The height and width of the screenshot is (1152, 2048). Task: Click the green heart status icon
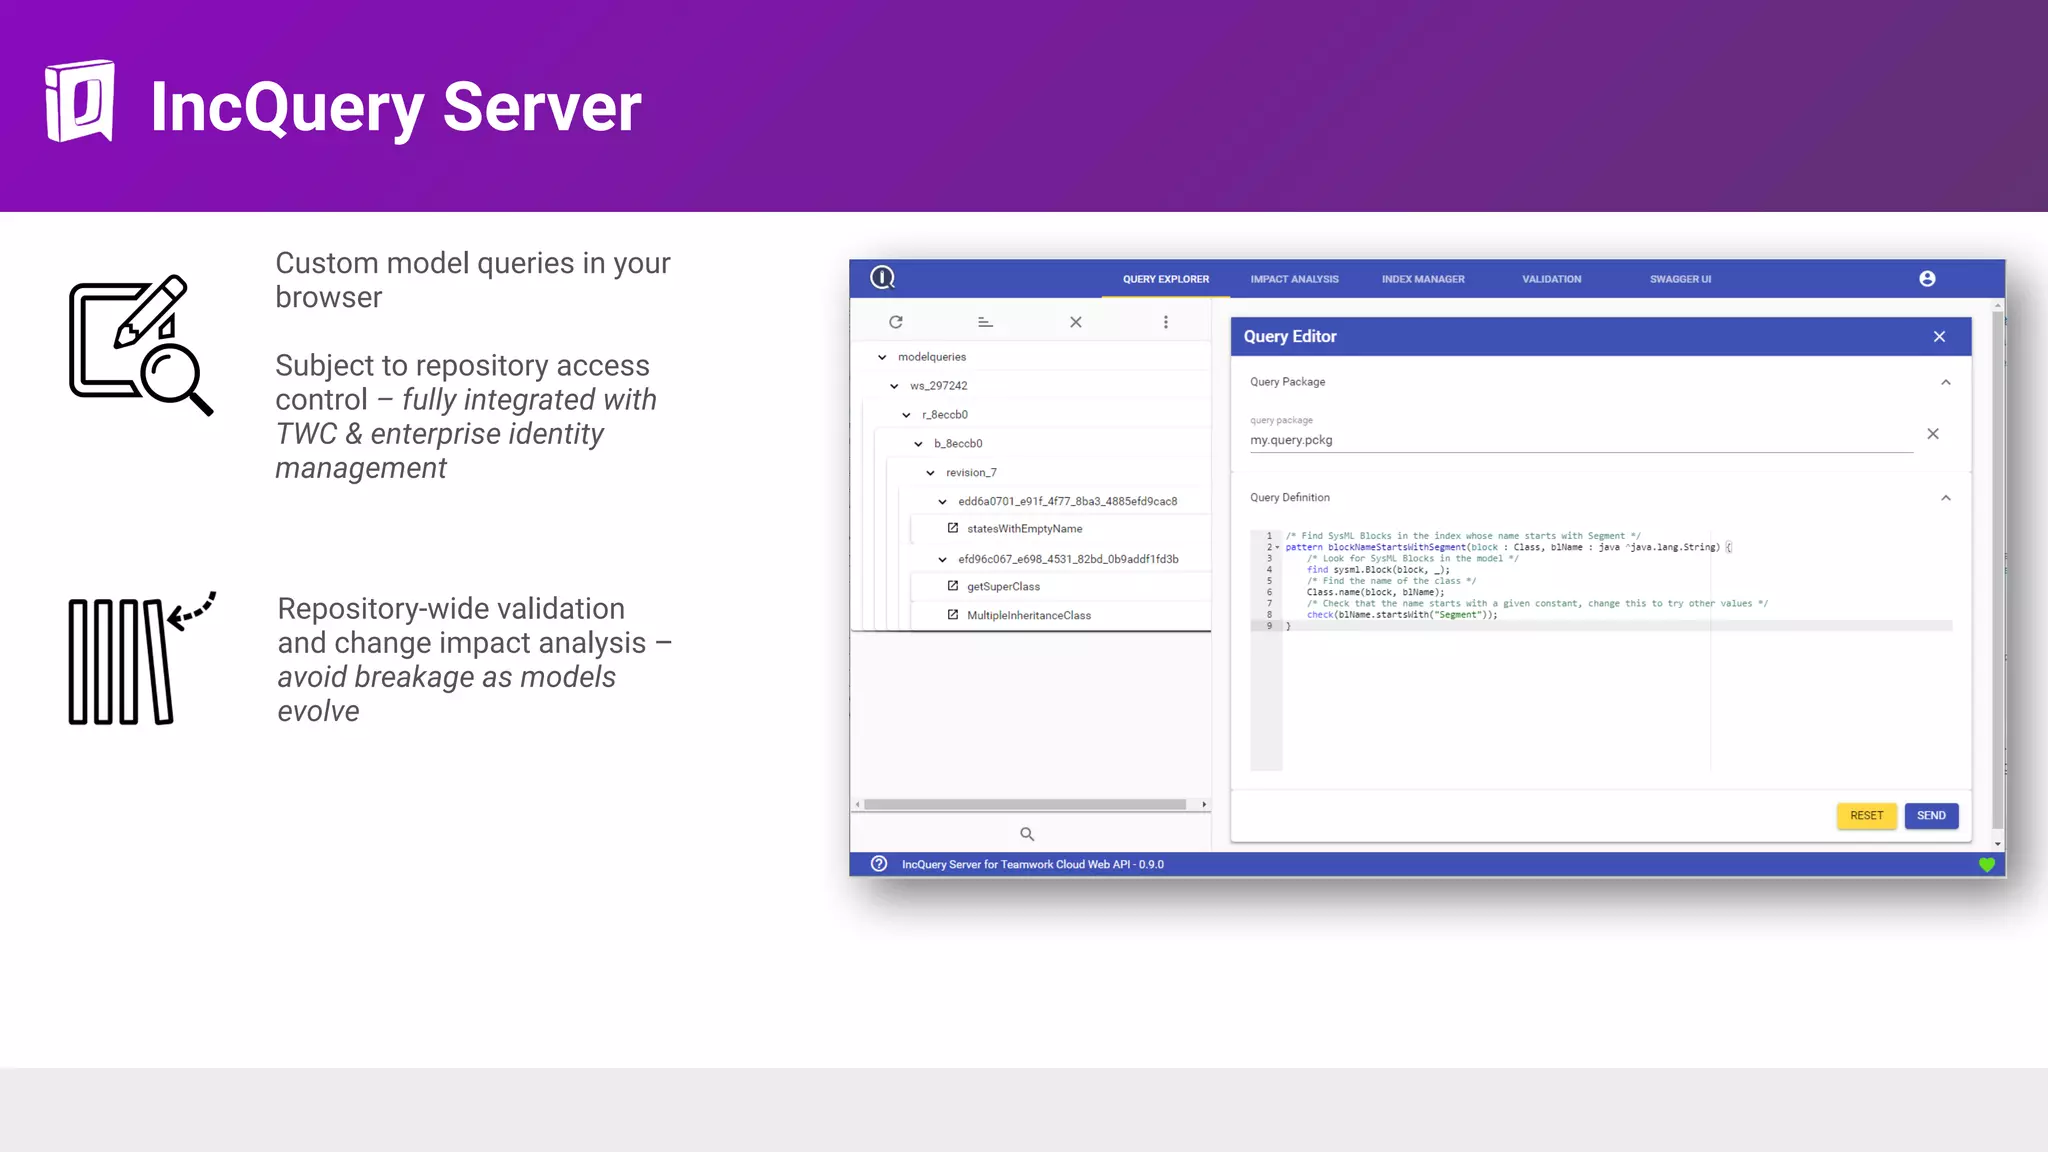1987,865
